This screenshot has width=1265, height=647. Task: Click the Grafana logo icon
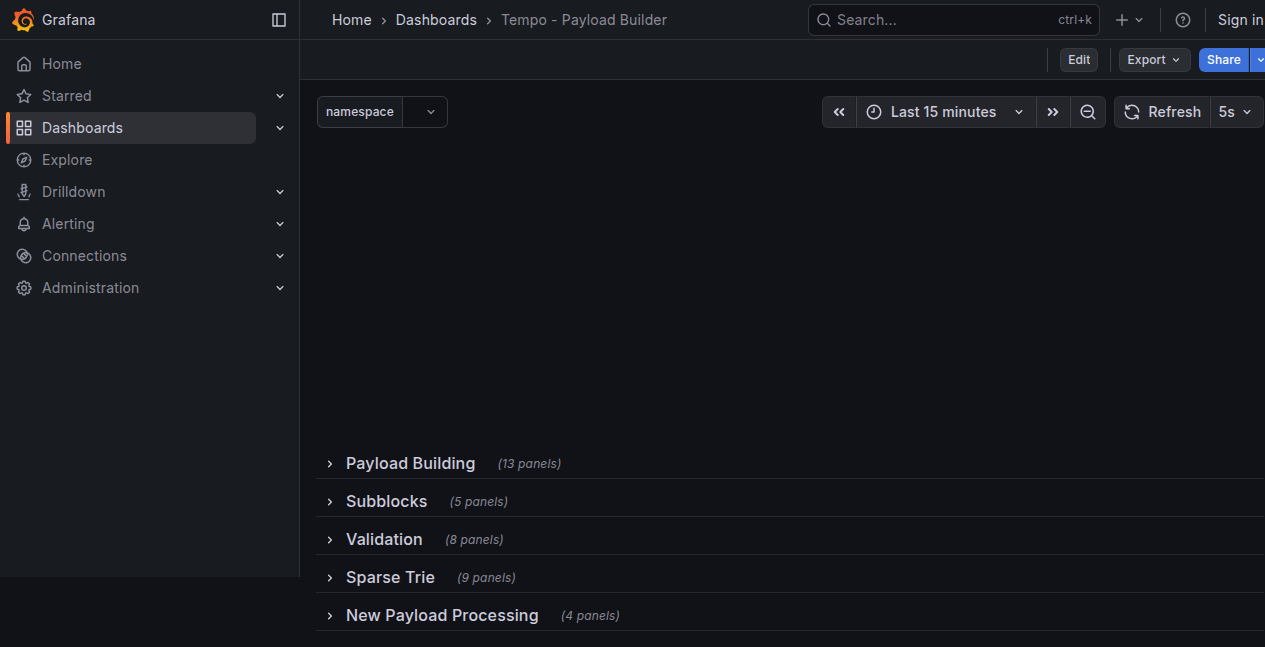pyautogui.click(x=23, y=20)
